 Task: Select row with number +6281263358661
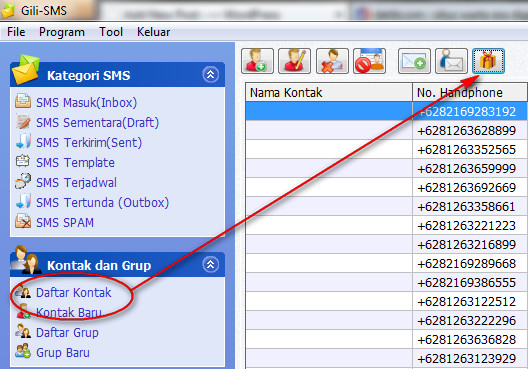387,206
